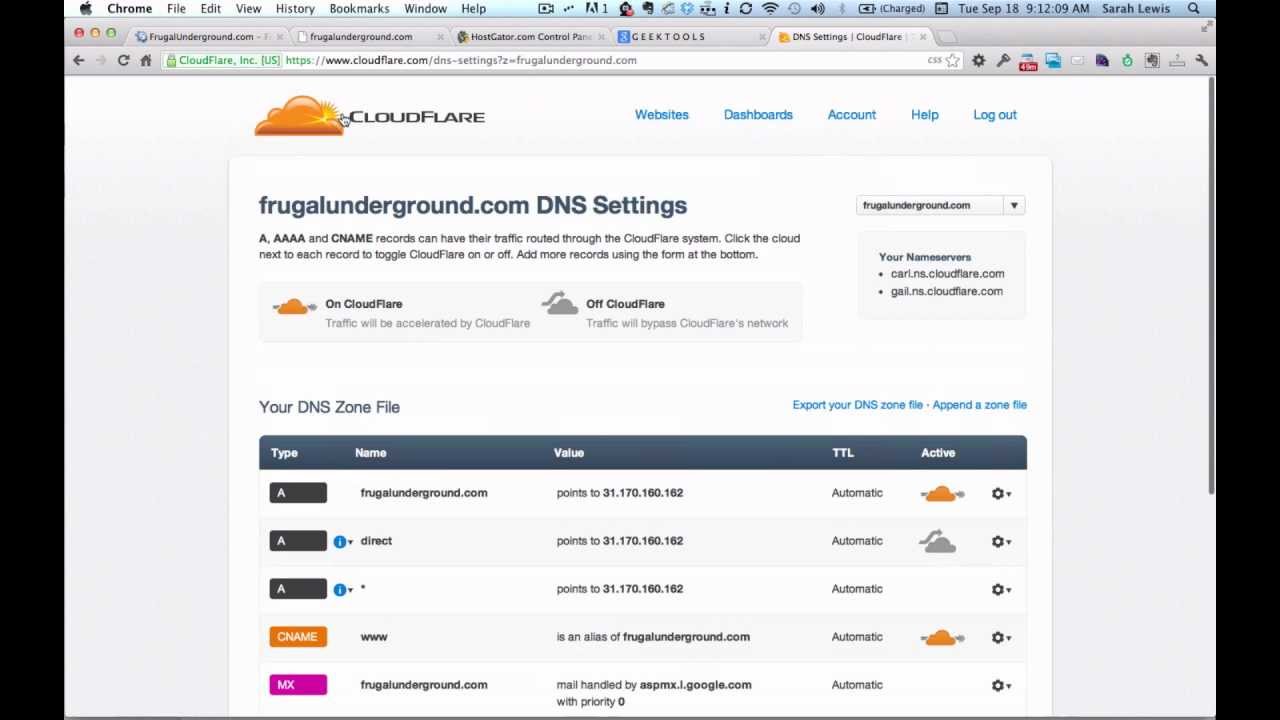
Task: Switch to the frugalunderground.com second tab
Action: click(x=368, y=37)
